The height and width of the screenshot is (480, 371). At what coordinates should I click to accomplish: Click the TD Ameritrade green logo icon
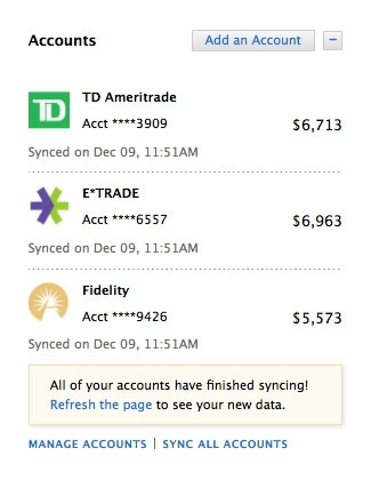(x=49, y=110)
